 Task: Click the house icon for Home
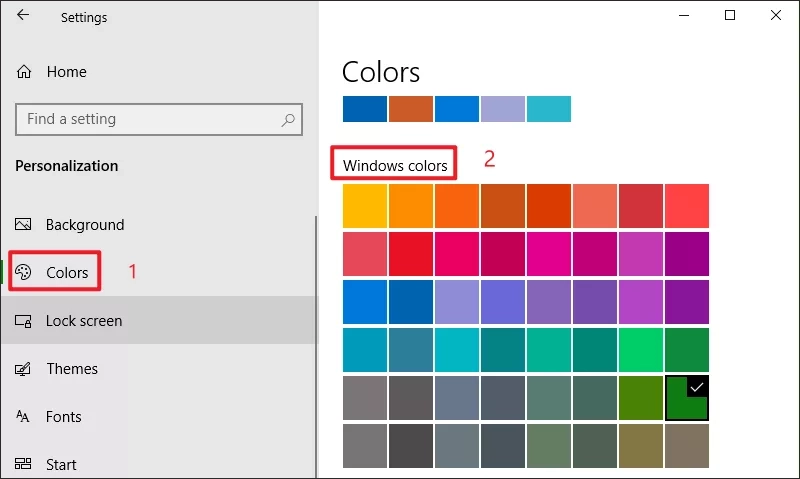pyautogui.click(x=24, y=72)
